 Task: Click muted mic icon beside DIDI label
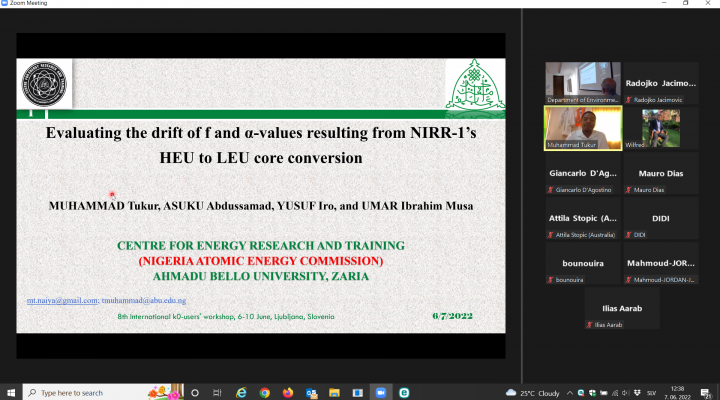tap(629, 235)
